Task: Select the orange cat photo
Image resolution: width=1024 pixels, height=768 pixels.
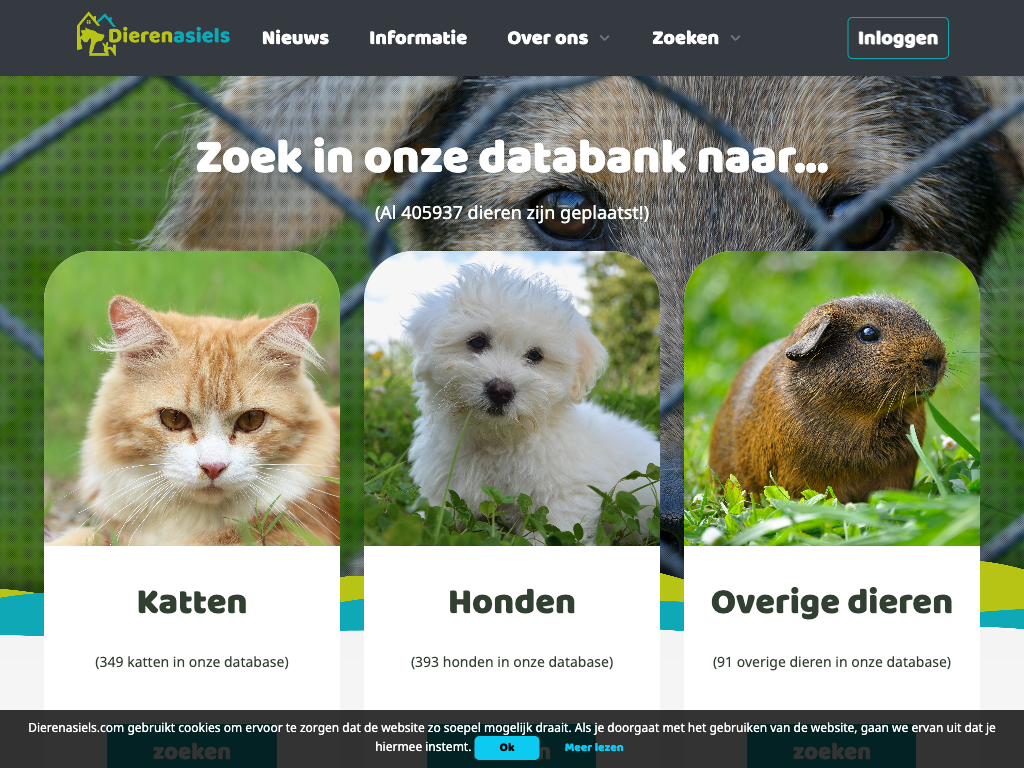Action: pos(192,398)
